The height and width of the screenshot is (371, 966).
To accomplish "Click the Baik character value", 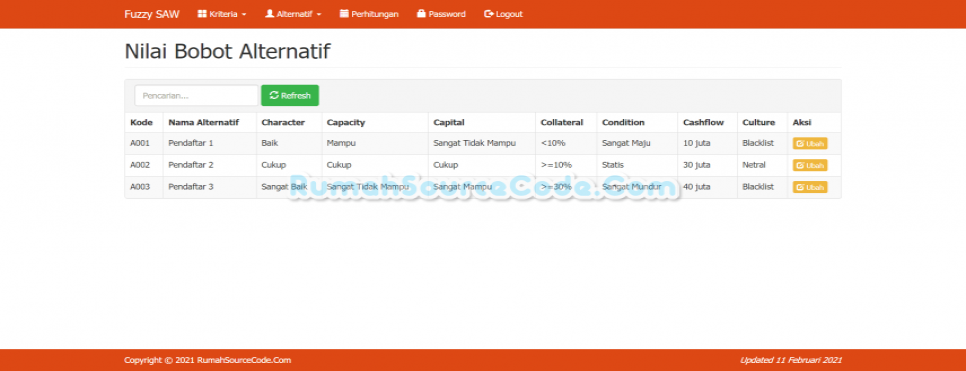I will click(270, 143).
